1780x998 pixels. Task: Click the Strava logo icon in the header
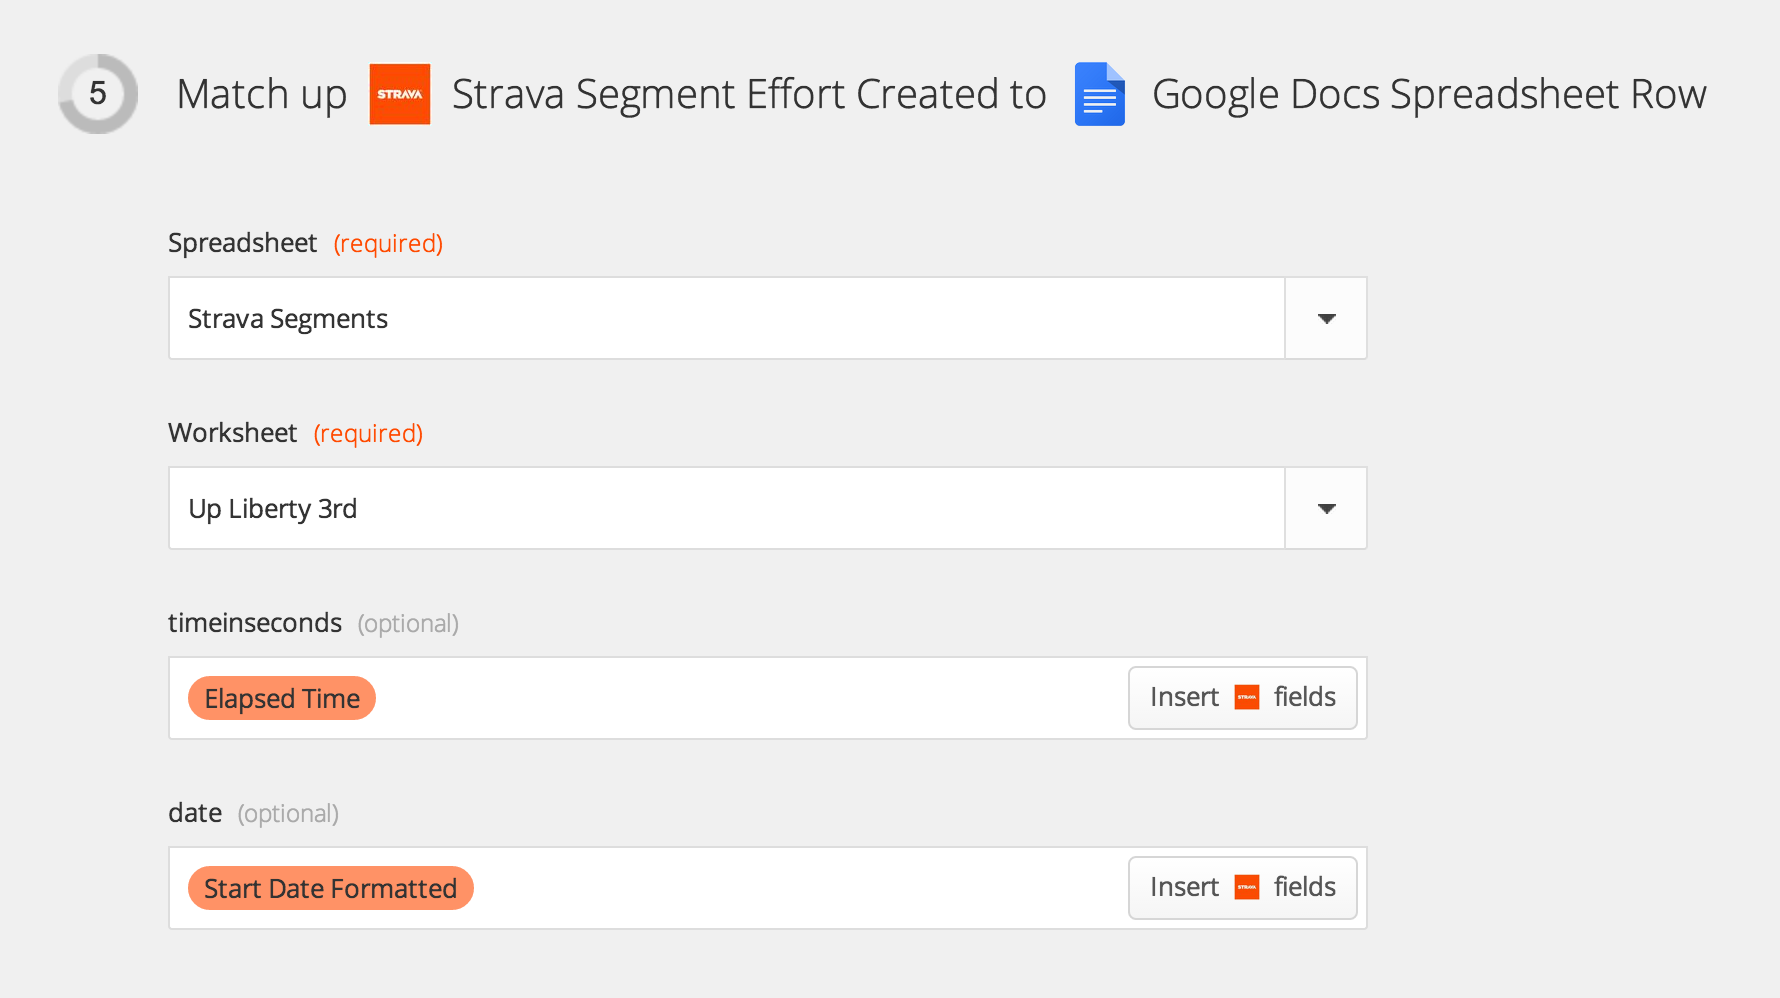(400, 94)
